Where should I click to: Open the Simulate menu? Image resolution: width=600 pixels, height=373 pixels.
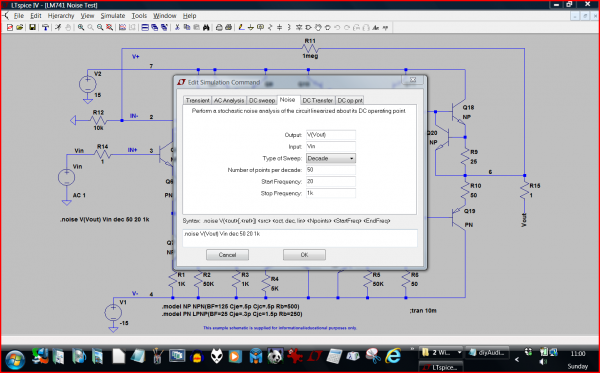point(113,16)
